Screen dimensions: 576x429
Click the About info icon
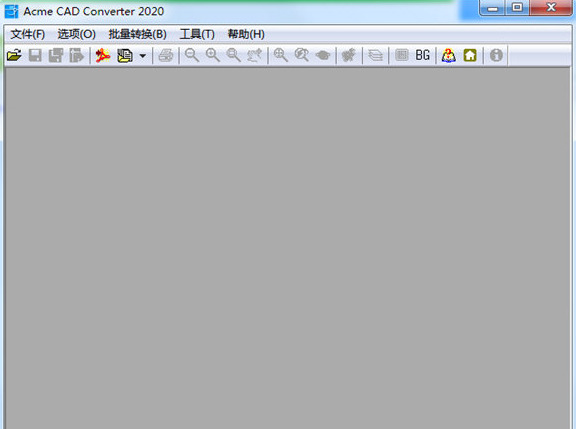click(x=496, y=55)
